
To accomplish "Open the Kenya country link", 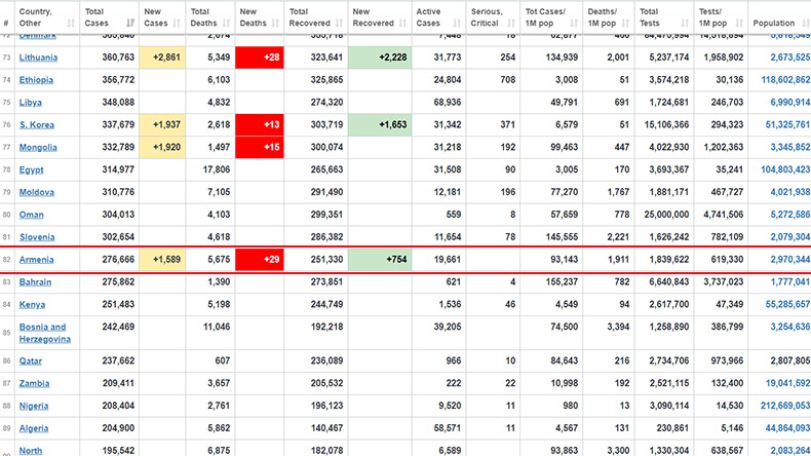I will [x=32, y=305].
